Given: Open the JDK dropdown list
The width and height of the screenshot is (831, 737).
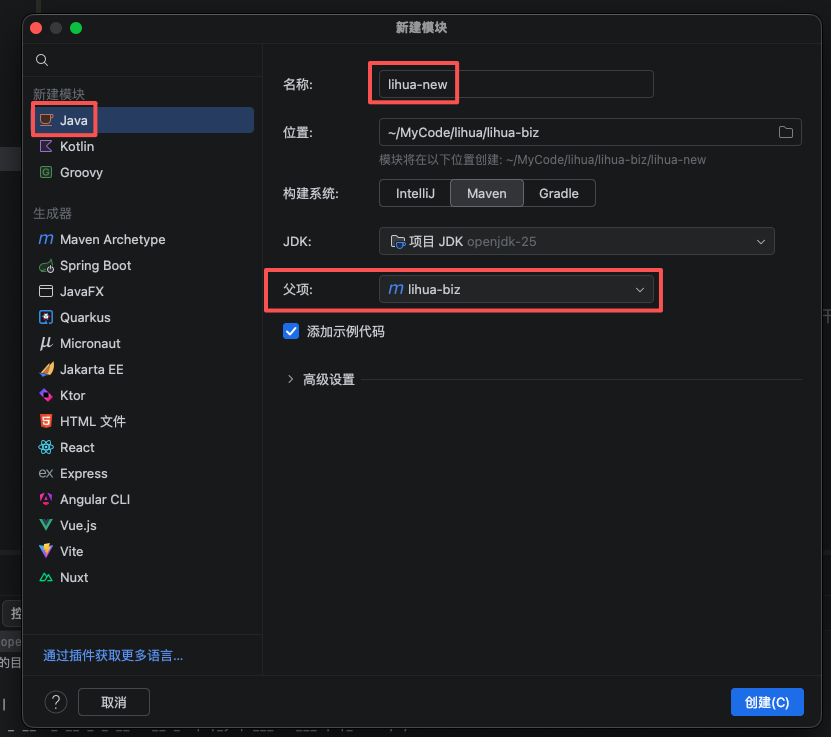Looking at the screenshot, I should point(576,241).
